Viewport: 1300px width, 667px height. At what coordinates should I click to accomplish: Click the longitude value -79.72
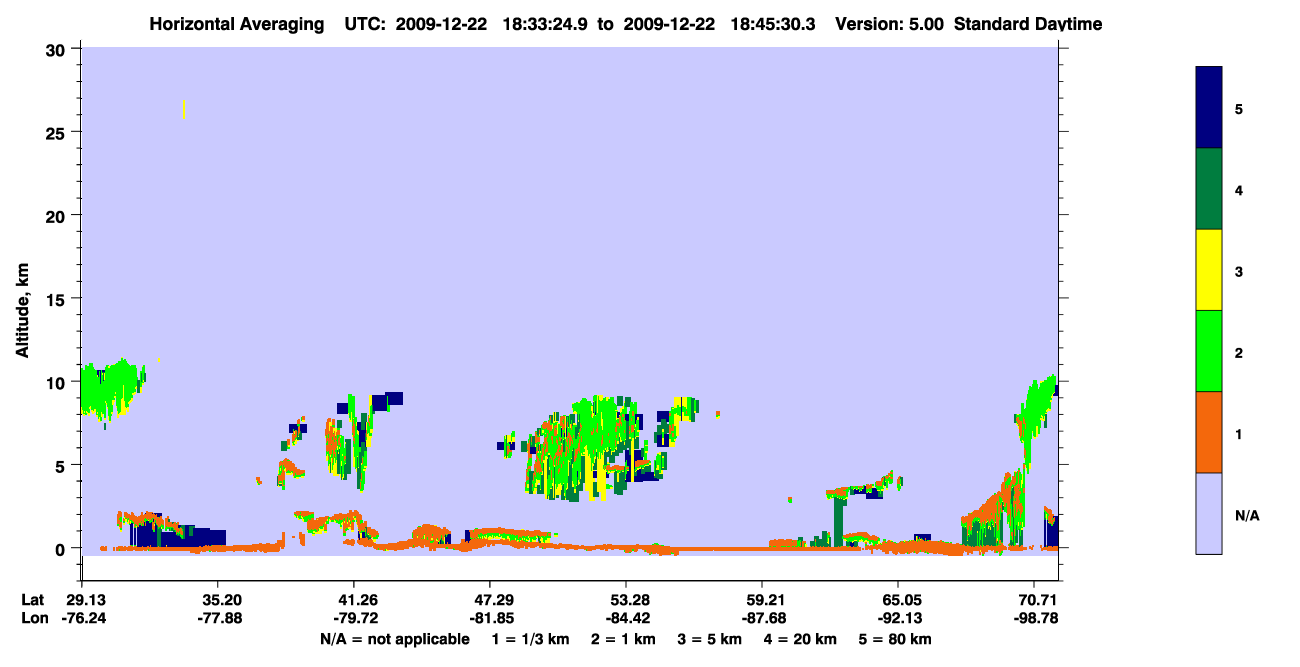(x=354, y=618)
